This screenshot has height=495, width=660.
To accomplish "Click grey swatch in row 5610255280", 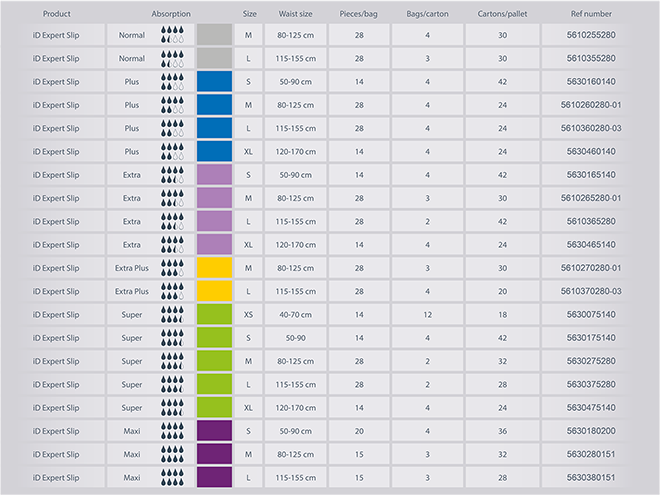I will [214, 35].
